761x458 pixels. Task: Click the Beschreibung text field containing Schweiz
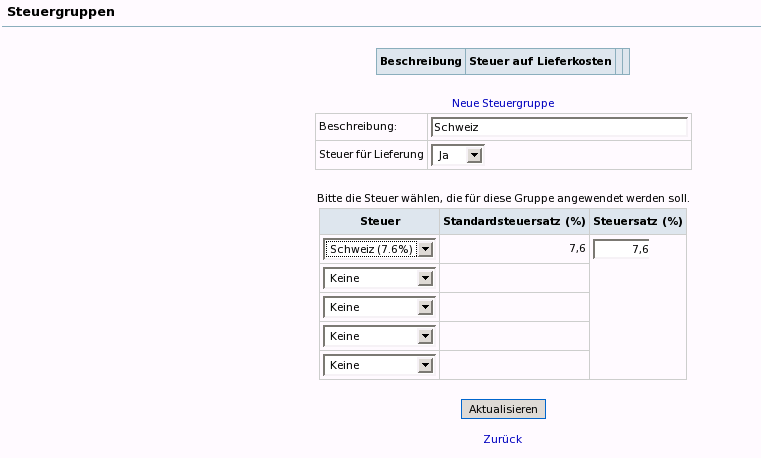[559, 127]
